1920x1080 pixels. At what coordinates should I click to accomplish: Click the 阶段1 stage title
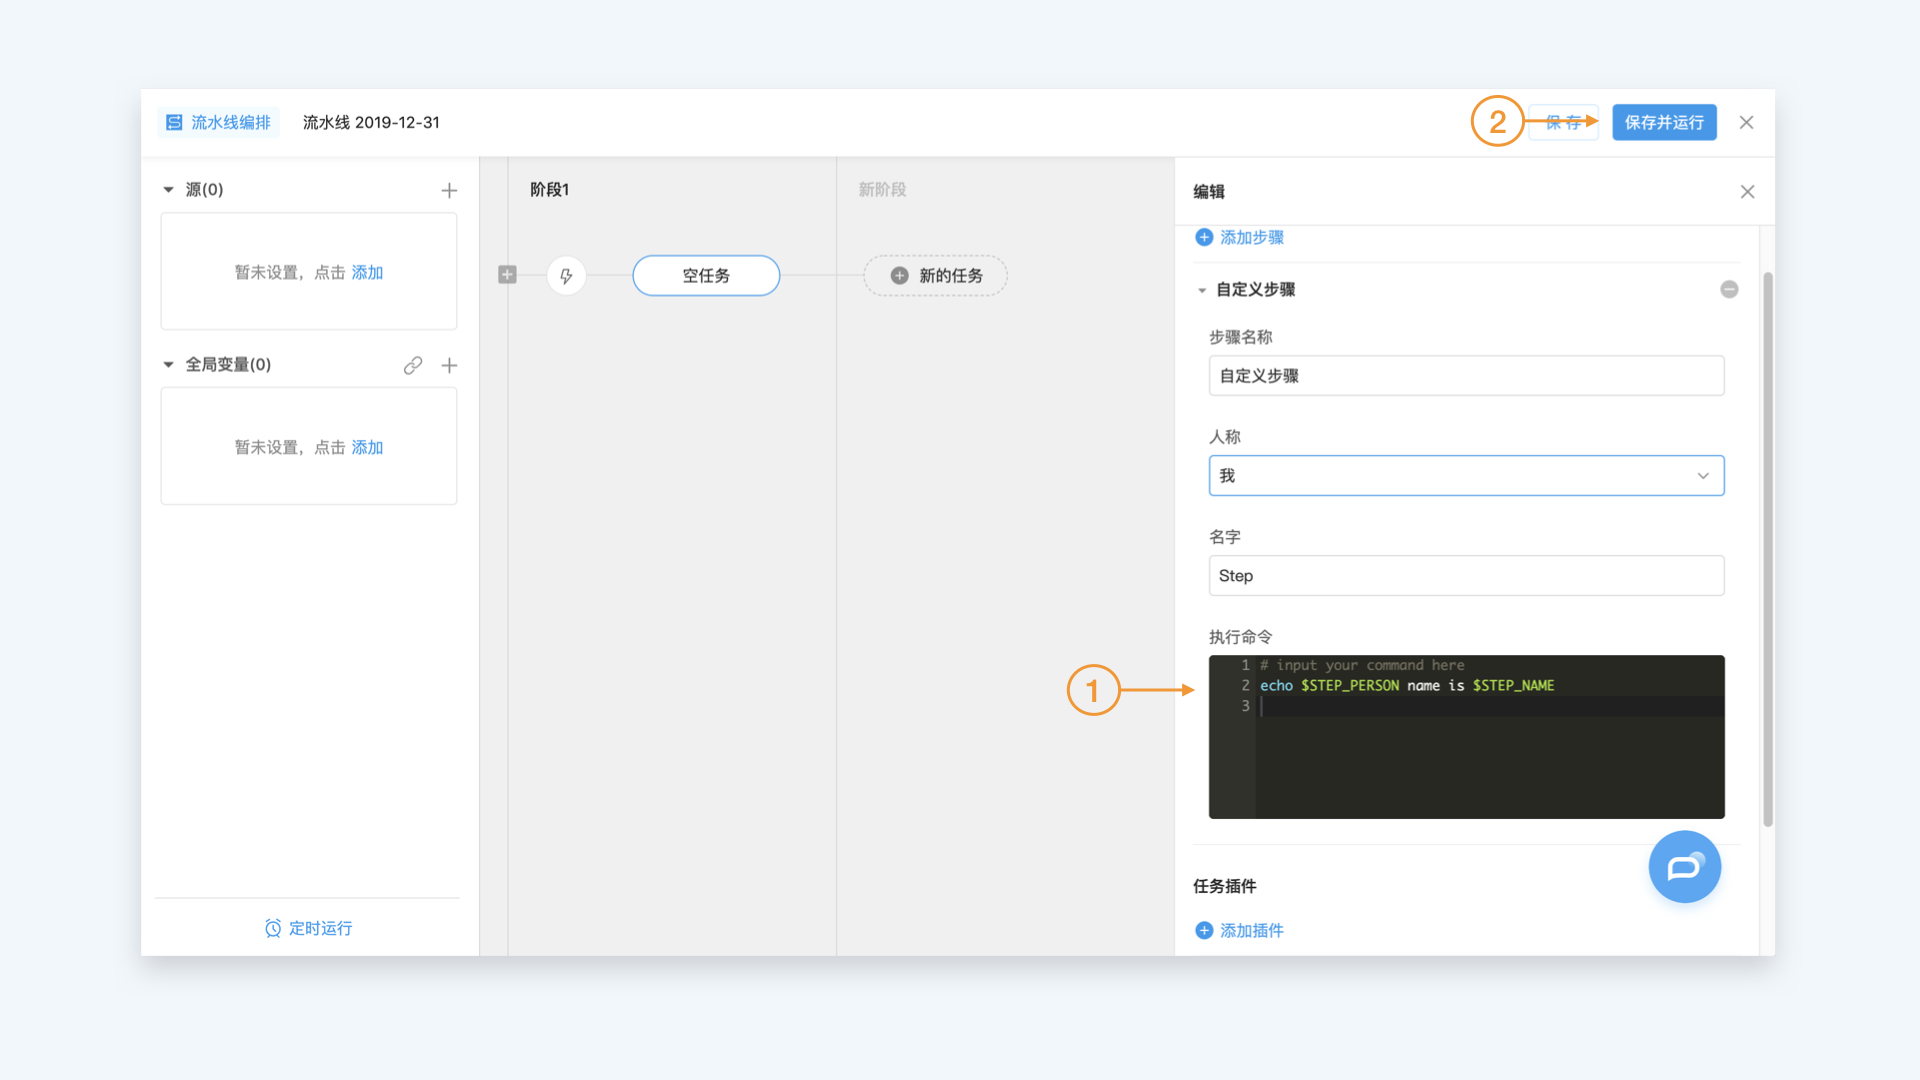coord(549,189)
